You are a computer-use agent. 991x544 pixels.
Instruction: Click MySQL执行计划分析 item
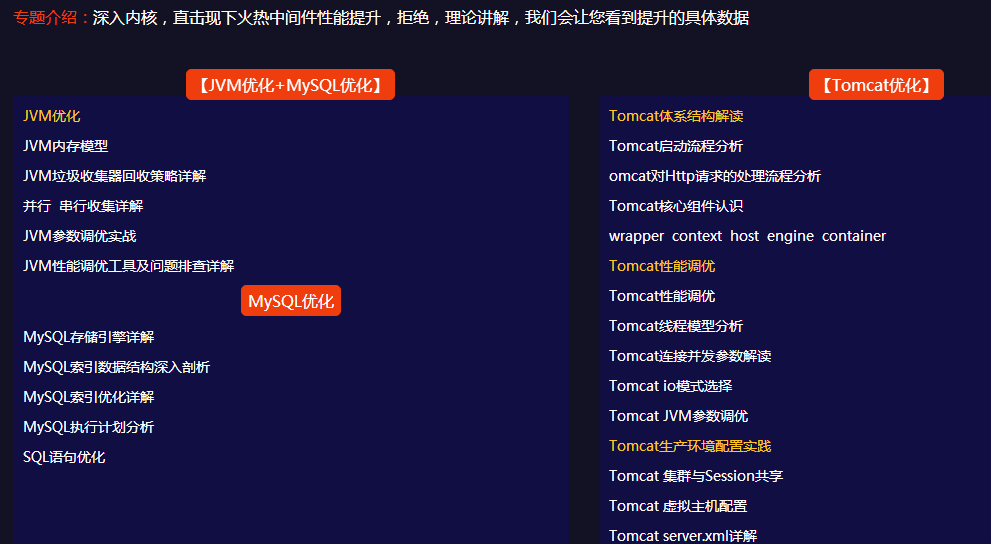coord(89,427)
